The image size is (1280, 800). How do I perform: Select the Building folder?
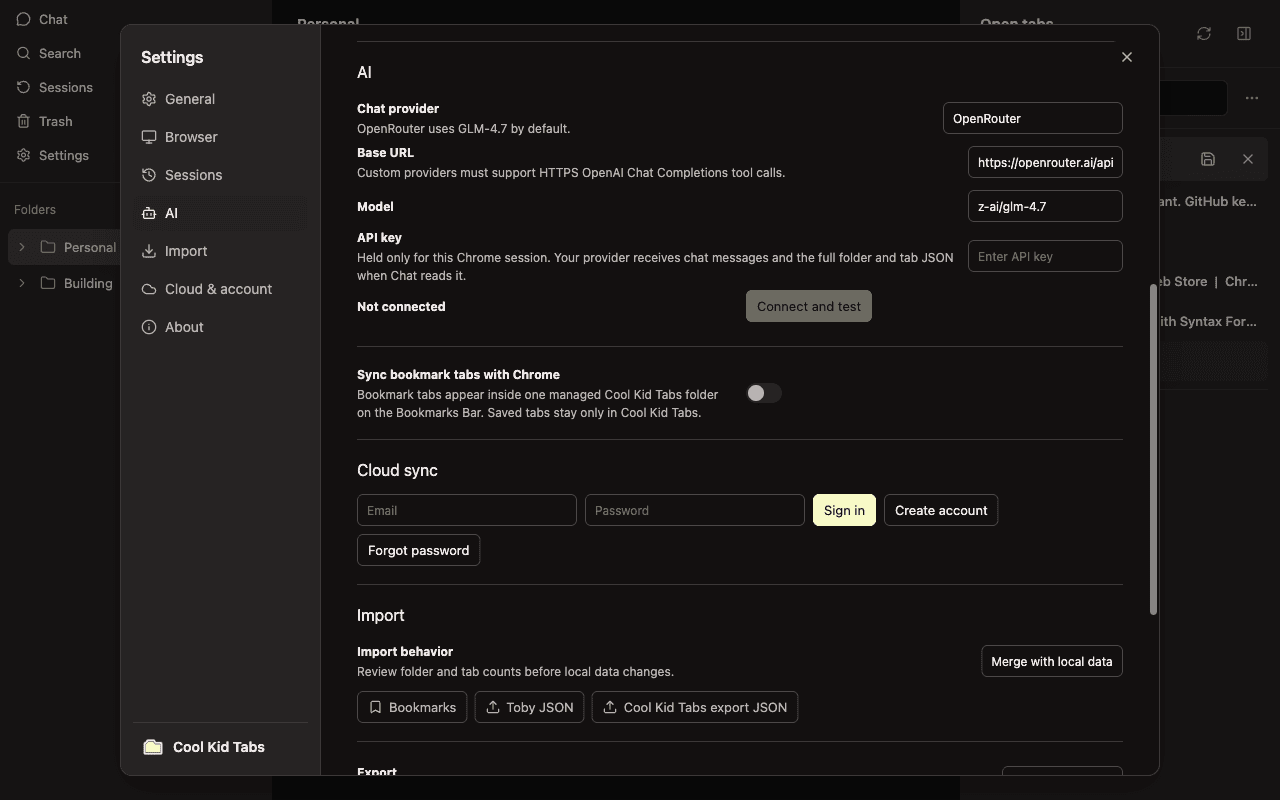click(65, 283)
